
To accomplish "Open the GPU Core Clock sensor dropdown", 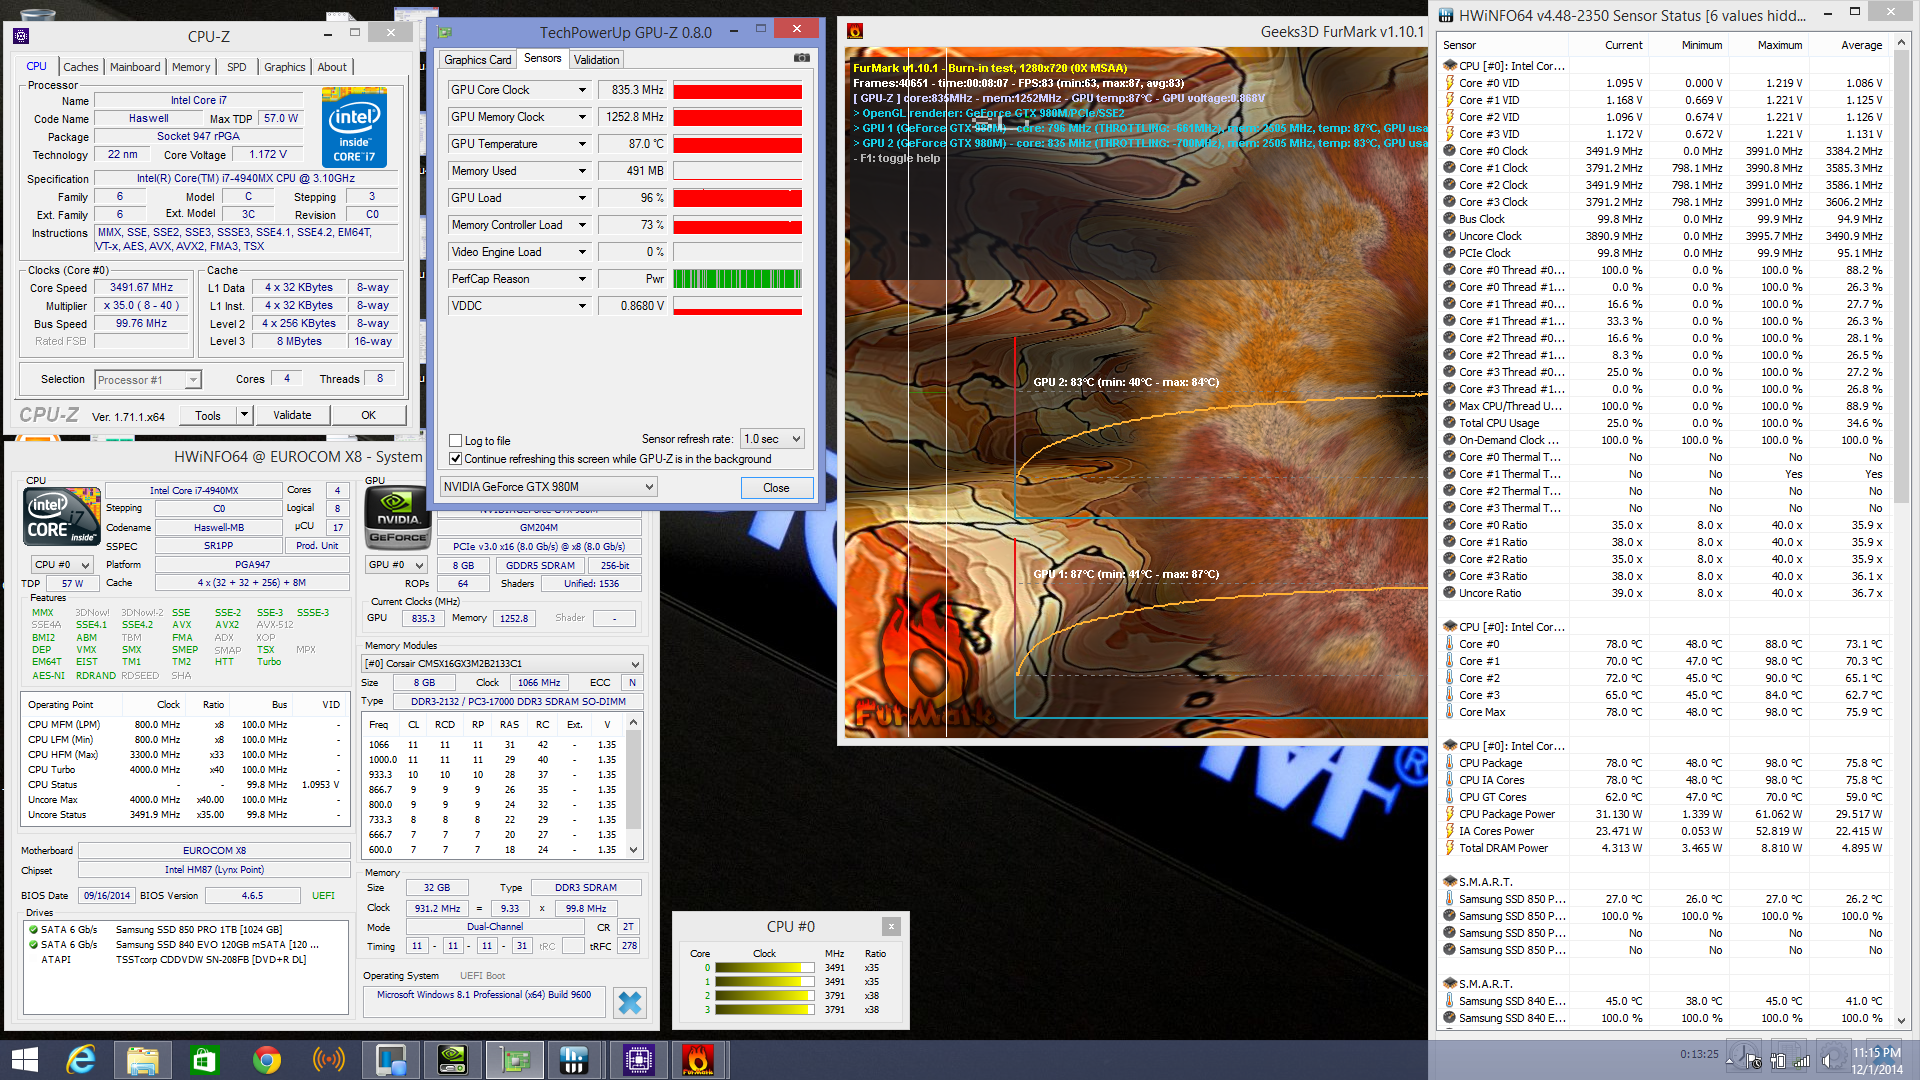I will tap(582, 90).
